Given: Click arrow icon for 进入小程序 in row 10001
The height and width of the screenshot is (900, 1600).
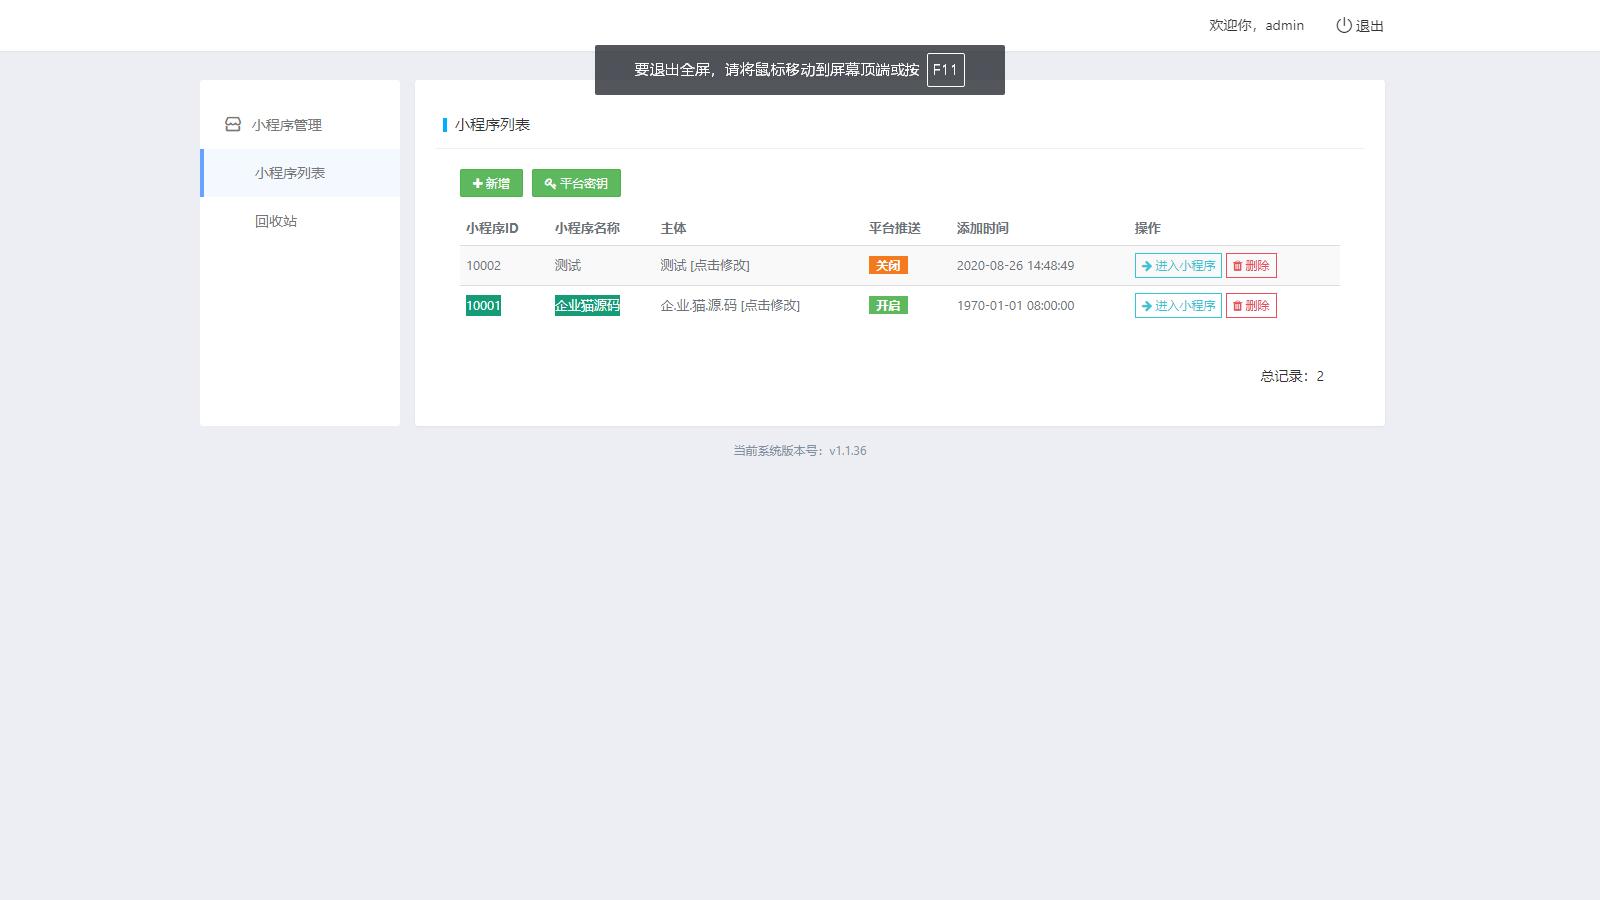Looking at the screenshot, I should point(1146,306).
